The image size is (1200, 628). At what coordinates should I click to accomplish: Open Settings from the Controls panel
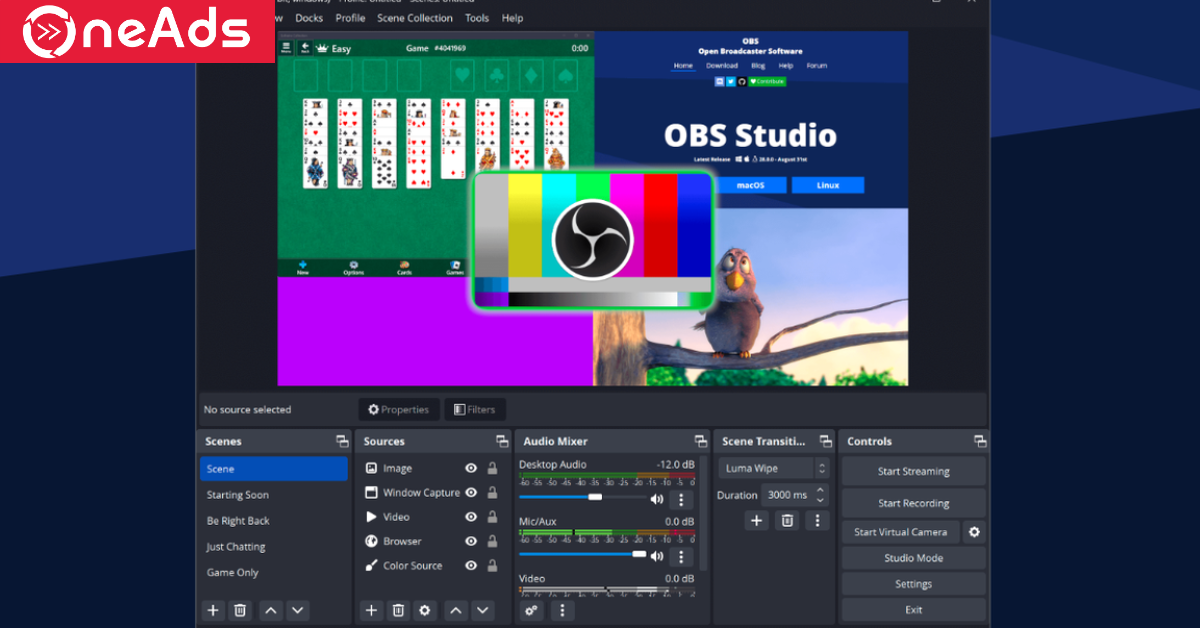[x=914, y=584]
